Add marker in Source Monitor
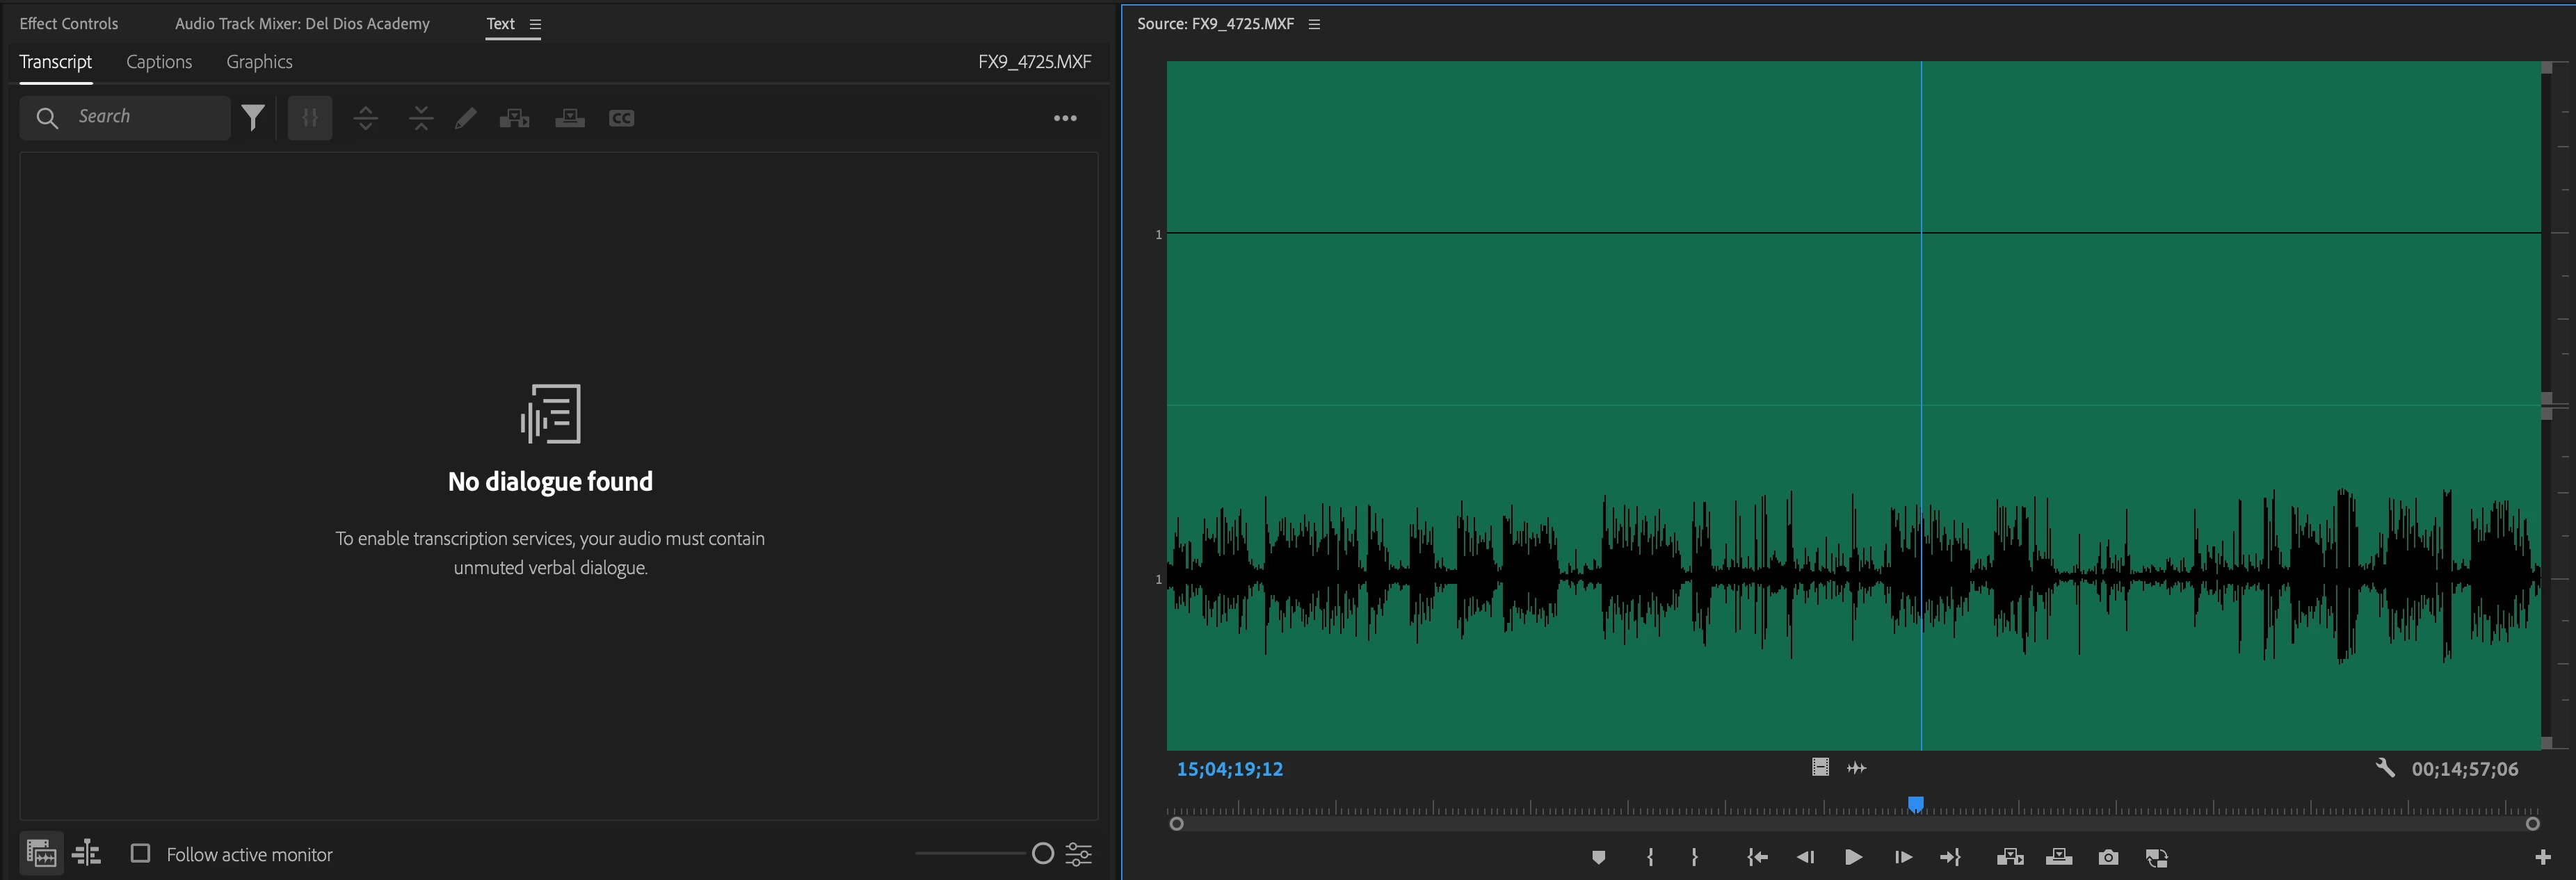 pyautogui.click(x=1598, y=857)
